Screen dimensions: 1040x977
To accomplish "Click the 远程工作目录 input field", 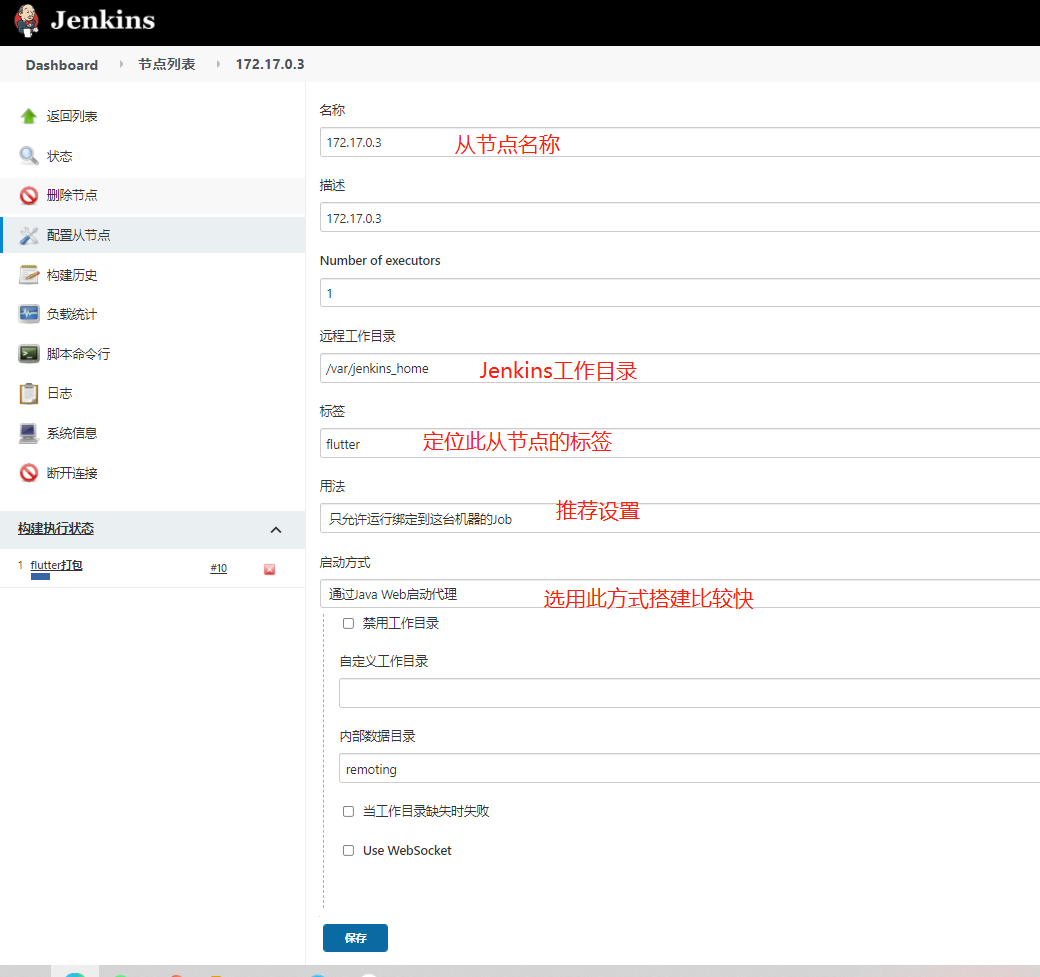I will 680,368.
